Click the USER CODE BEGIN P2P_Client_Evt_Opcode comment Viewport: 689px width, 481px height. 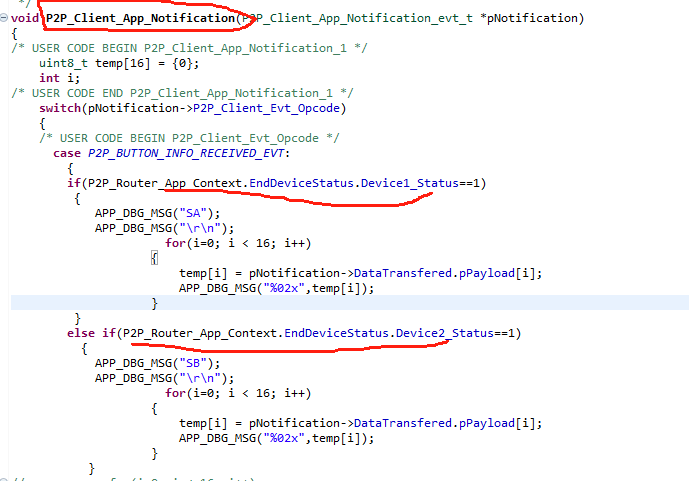point(189,138)
